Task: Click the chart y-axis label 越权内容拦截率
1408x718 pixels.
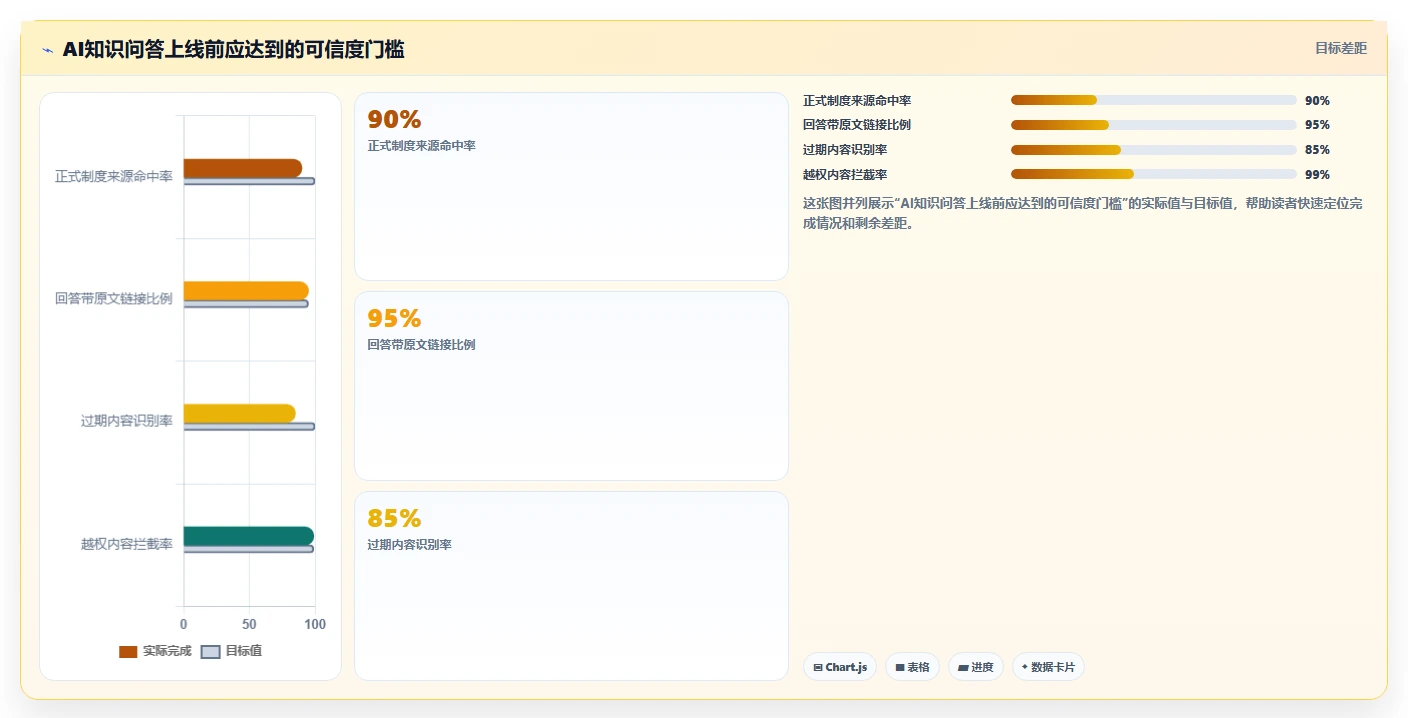Action: tap(127, 544)
